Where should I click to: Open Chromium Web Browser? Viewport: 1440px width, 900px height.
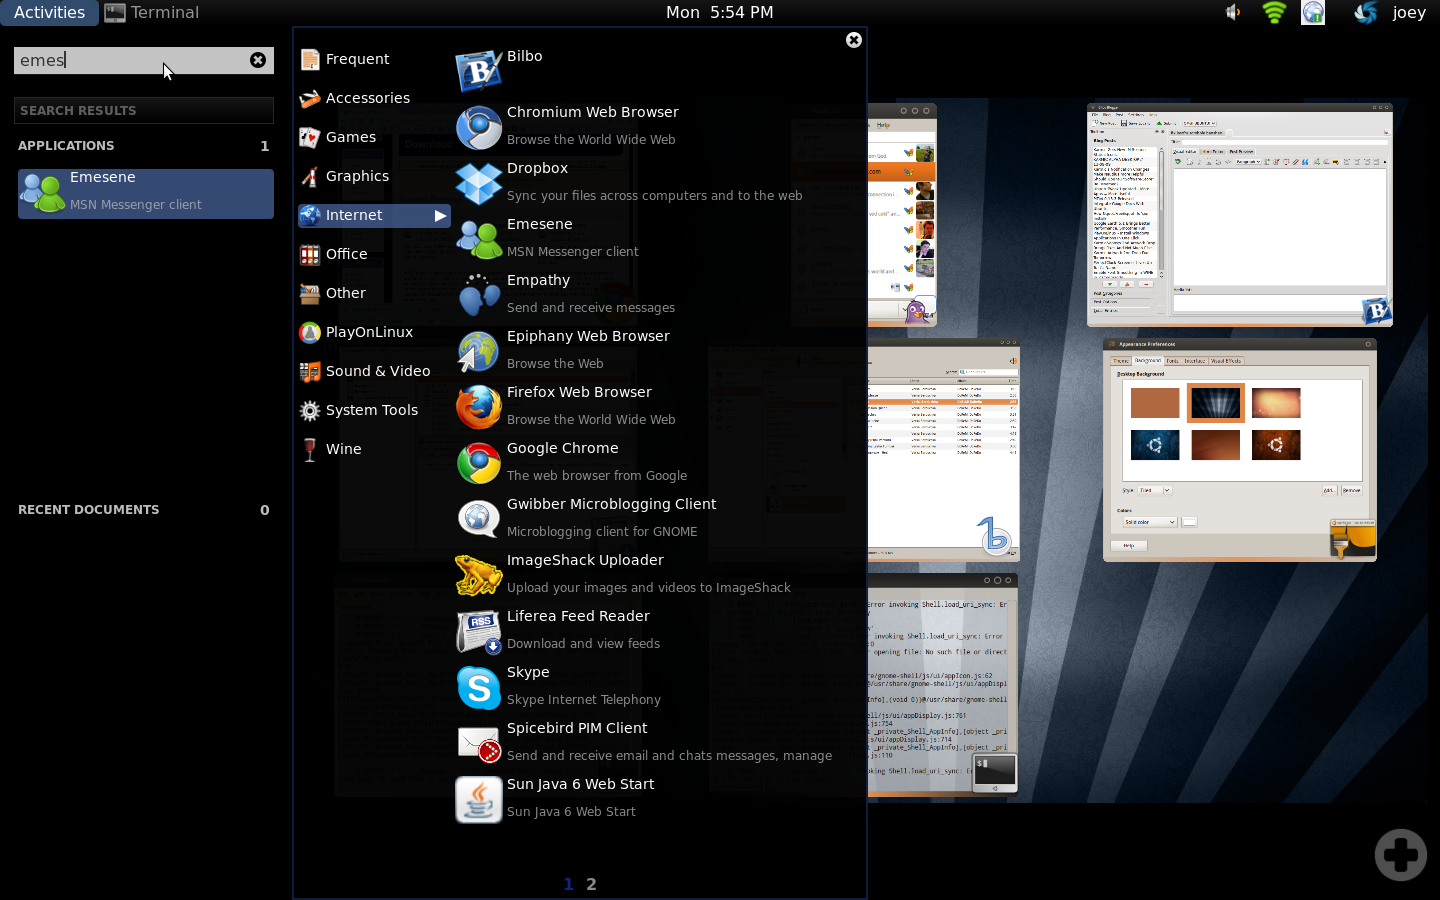(x=592, y=112)
